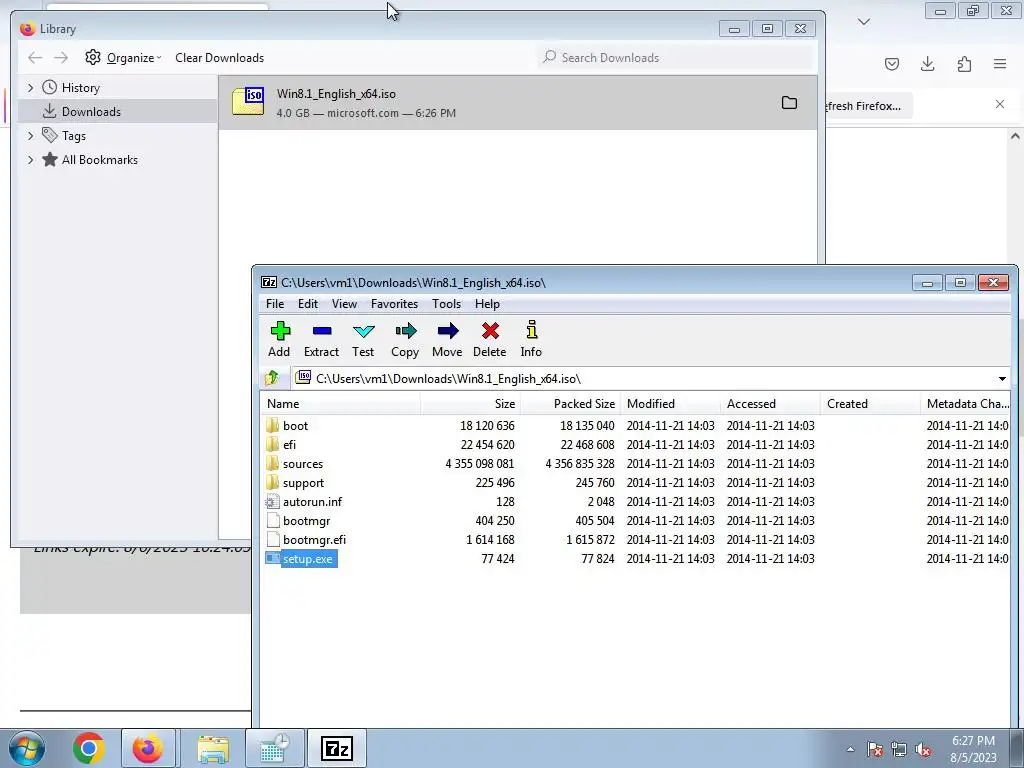Go up one folder level in 7-Zip
The width and height of the screenshot is (1024, 768).
[272, 378]
